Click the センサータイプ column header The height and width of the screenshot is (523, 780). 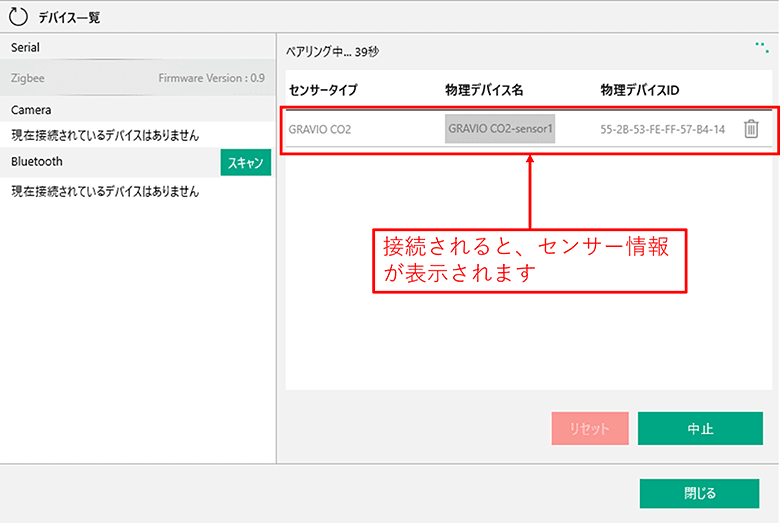click(x=323, y=90)
